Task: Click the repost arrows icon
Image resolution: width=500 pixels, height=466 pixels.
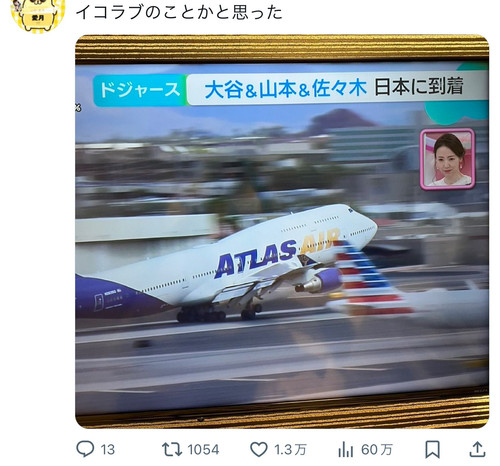Action: pyautogui.click(x=172, y=449)
